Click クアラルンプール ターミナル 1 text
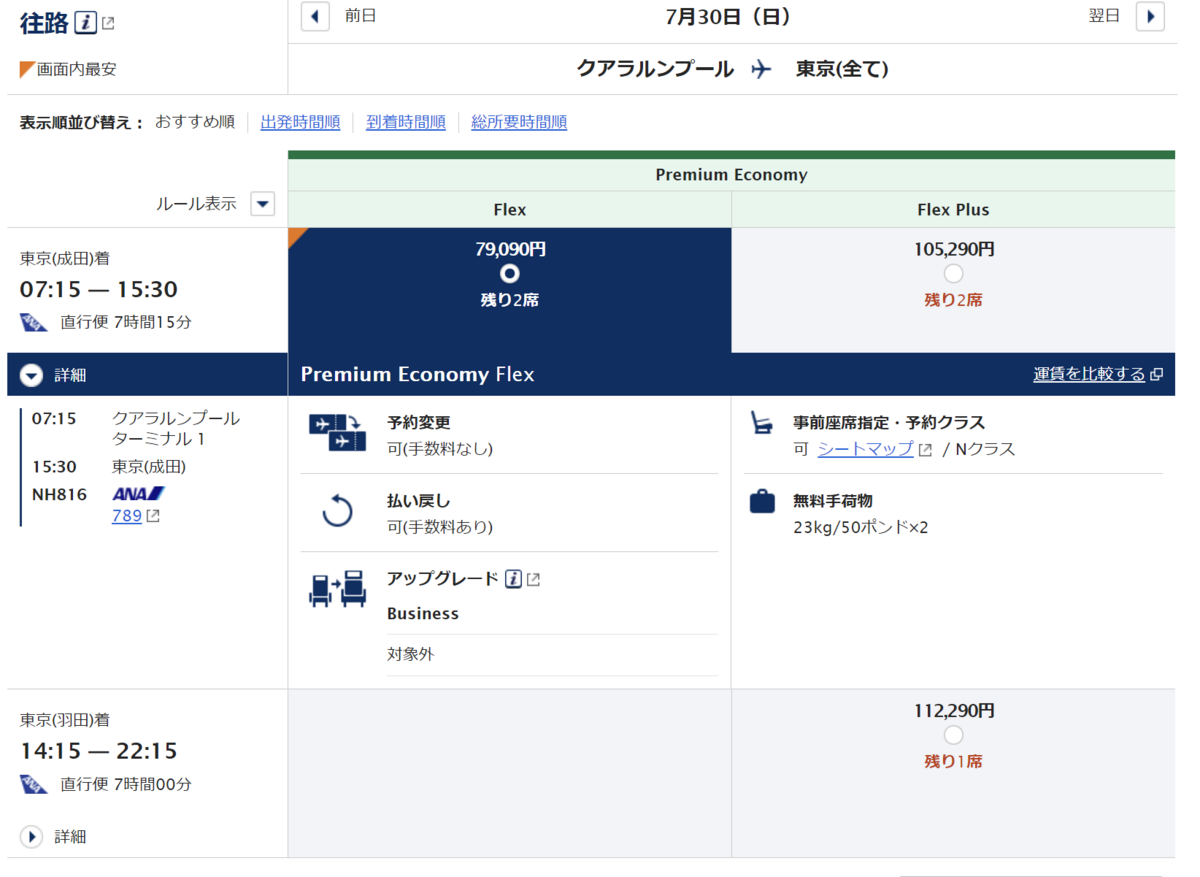Viewport: 1200px width, 877px height. point(176,428)
